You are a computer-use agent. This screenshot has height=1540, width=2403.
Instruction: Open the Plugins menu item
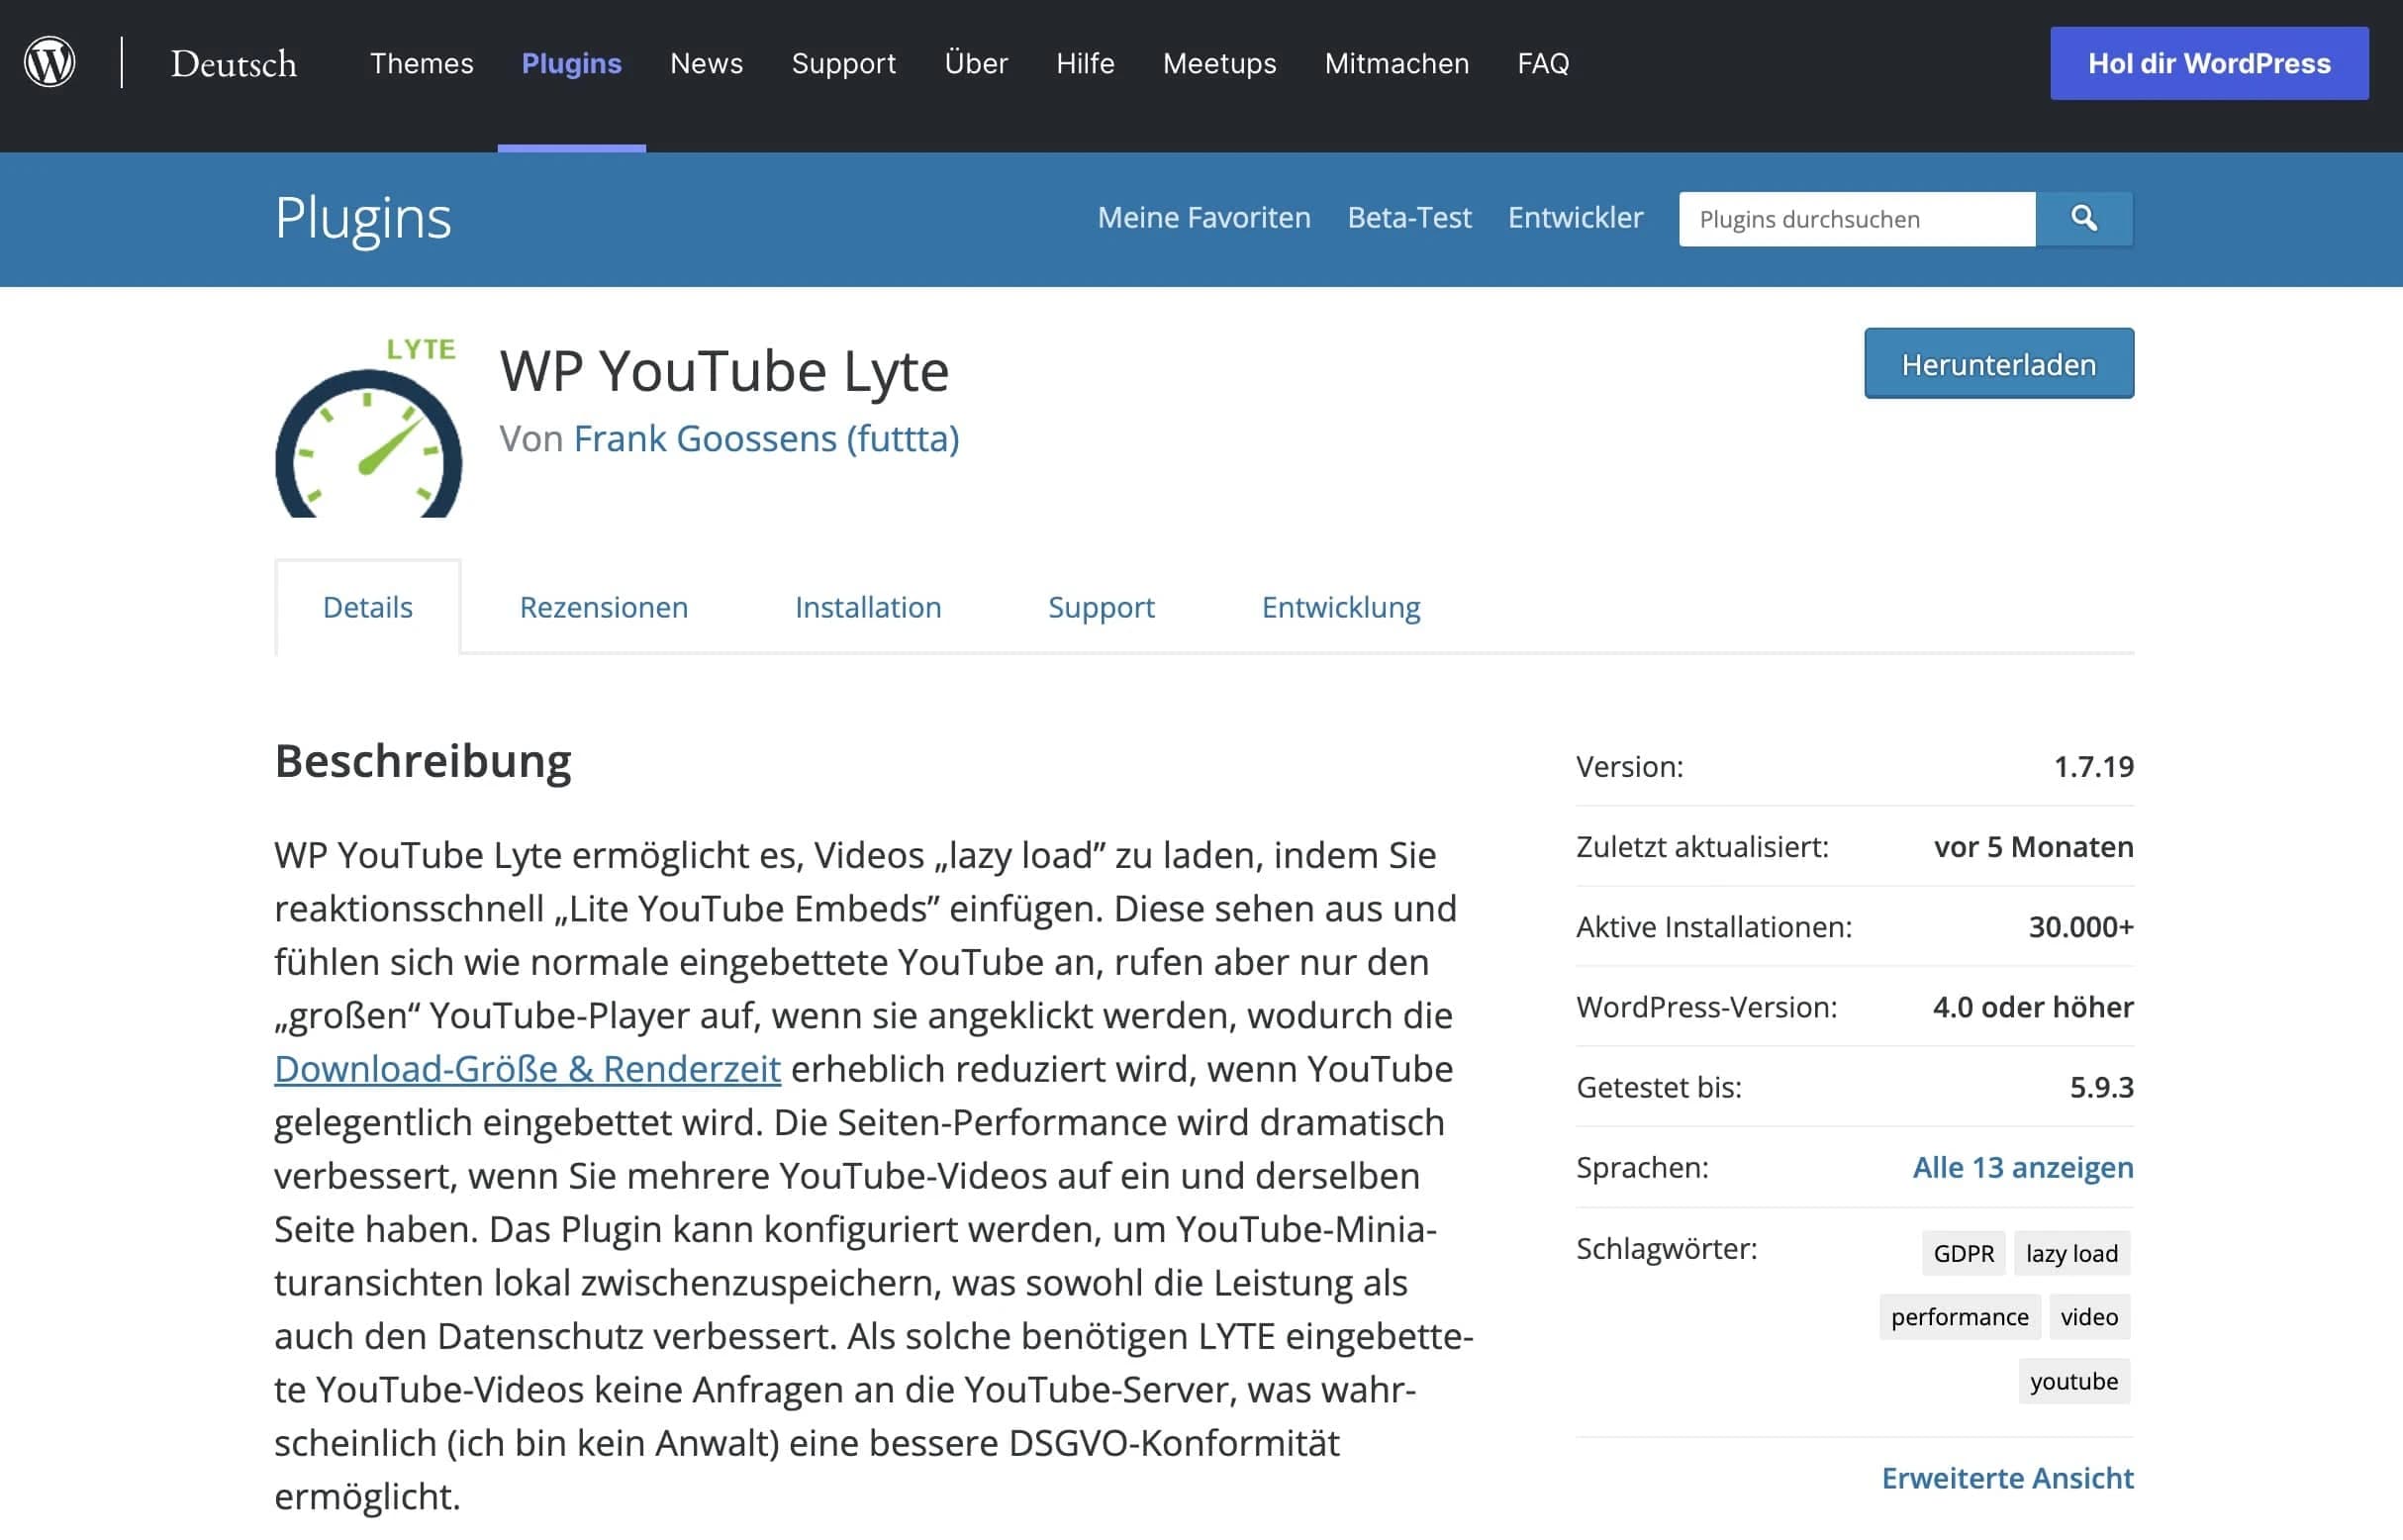[x=571, y=63]
